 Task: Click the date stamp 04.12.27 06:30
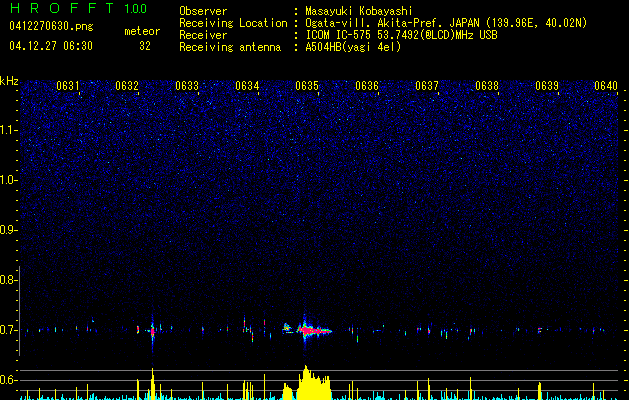pos(51,46)
